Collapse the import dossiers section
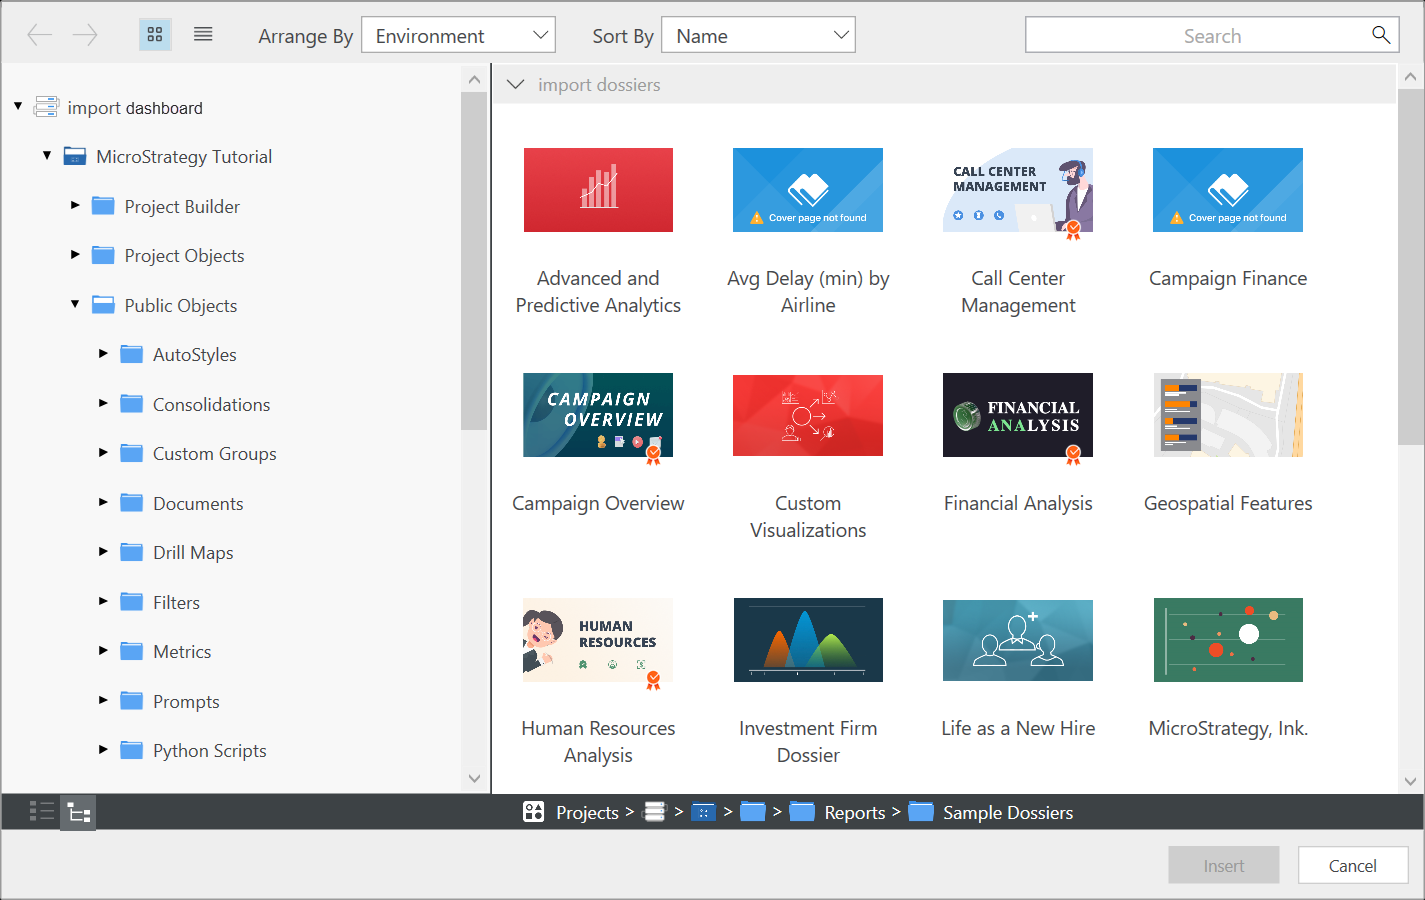1425x900 pixels. click(x=516, y=85)
